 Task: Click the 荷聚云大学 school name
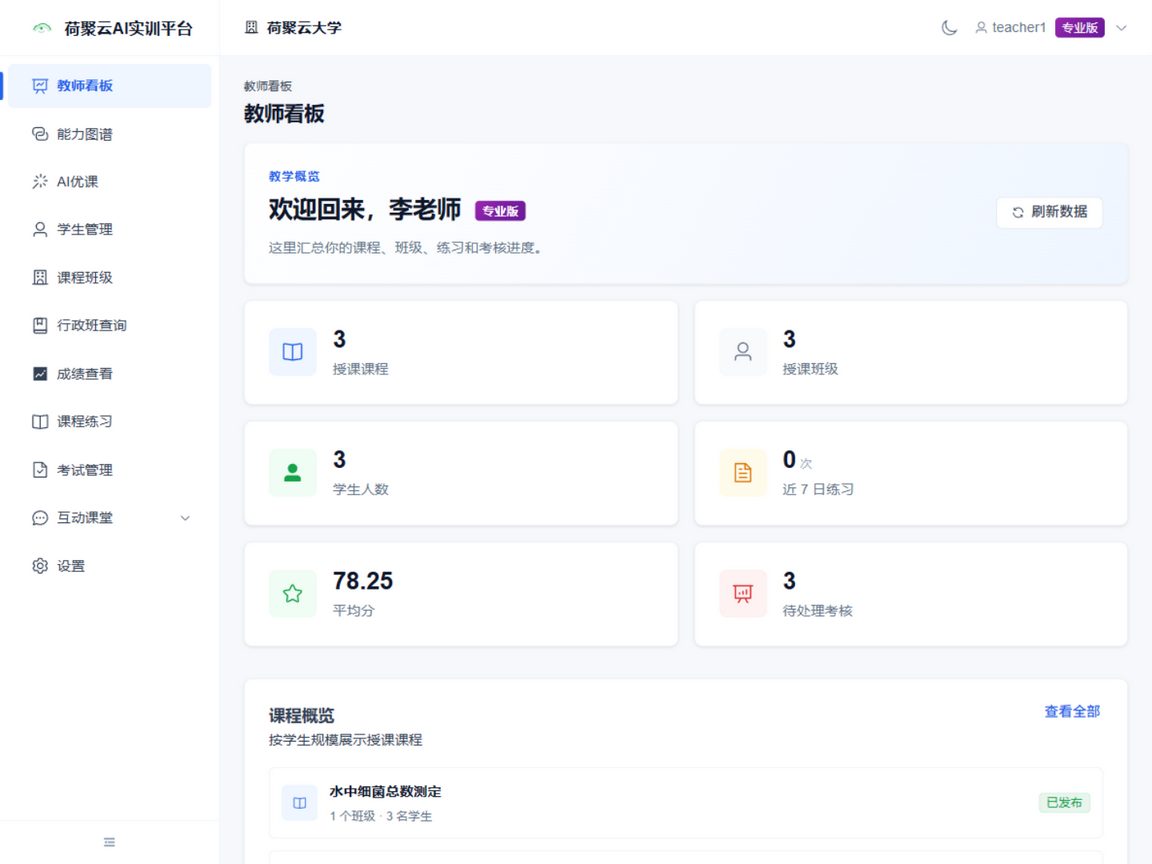click(x=304, y=28)
